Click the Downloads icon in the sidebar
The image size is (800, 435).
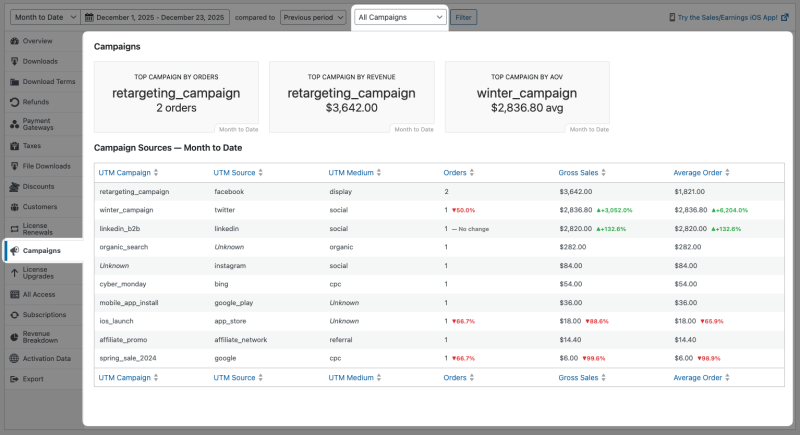tap(13, 61)
